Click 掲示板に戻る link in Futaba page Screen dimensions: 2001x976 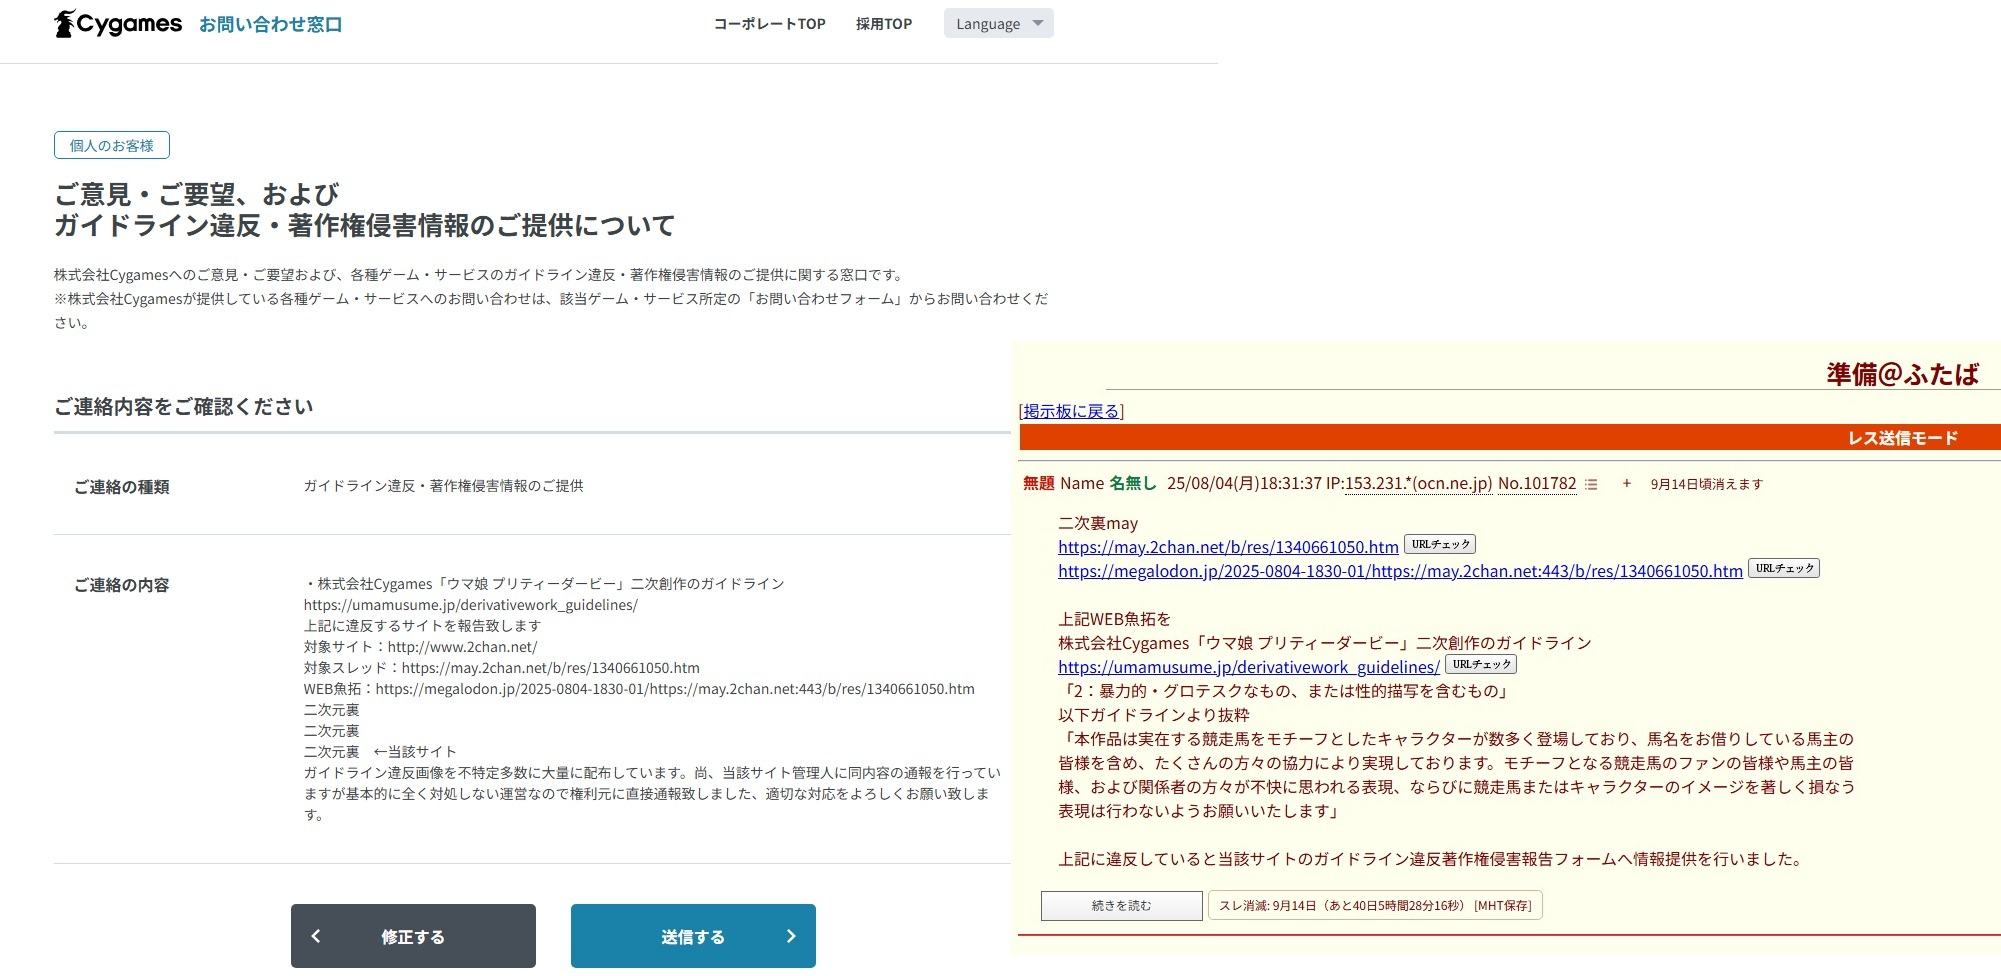[1071, 411]
